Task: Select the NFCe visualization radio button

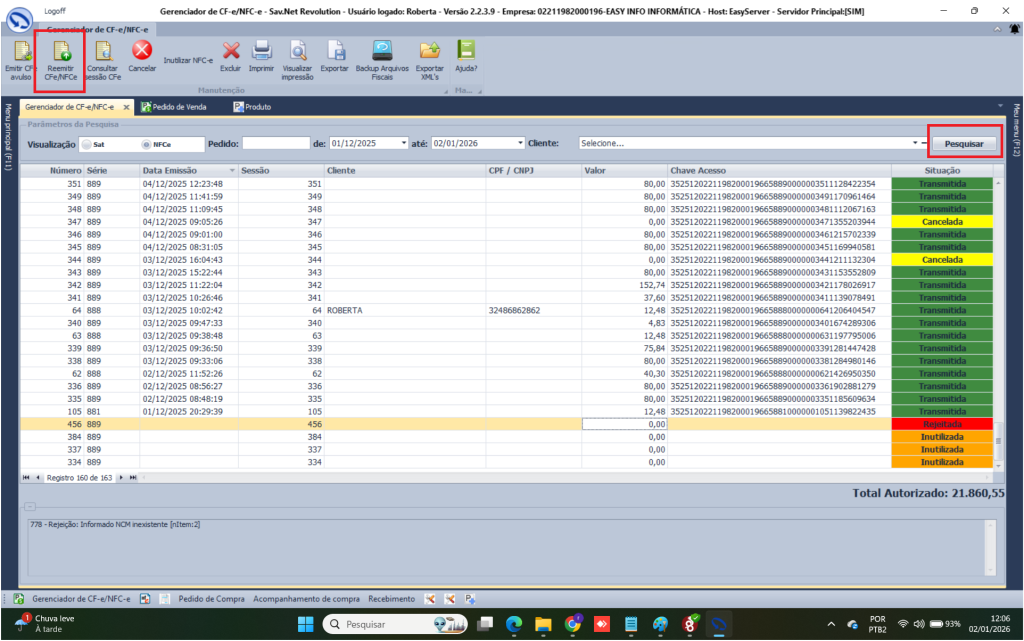Action: tap(146, 144)
